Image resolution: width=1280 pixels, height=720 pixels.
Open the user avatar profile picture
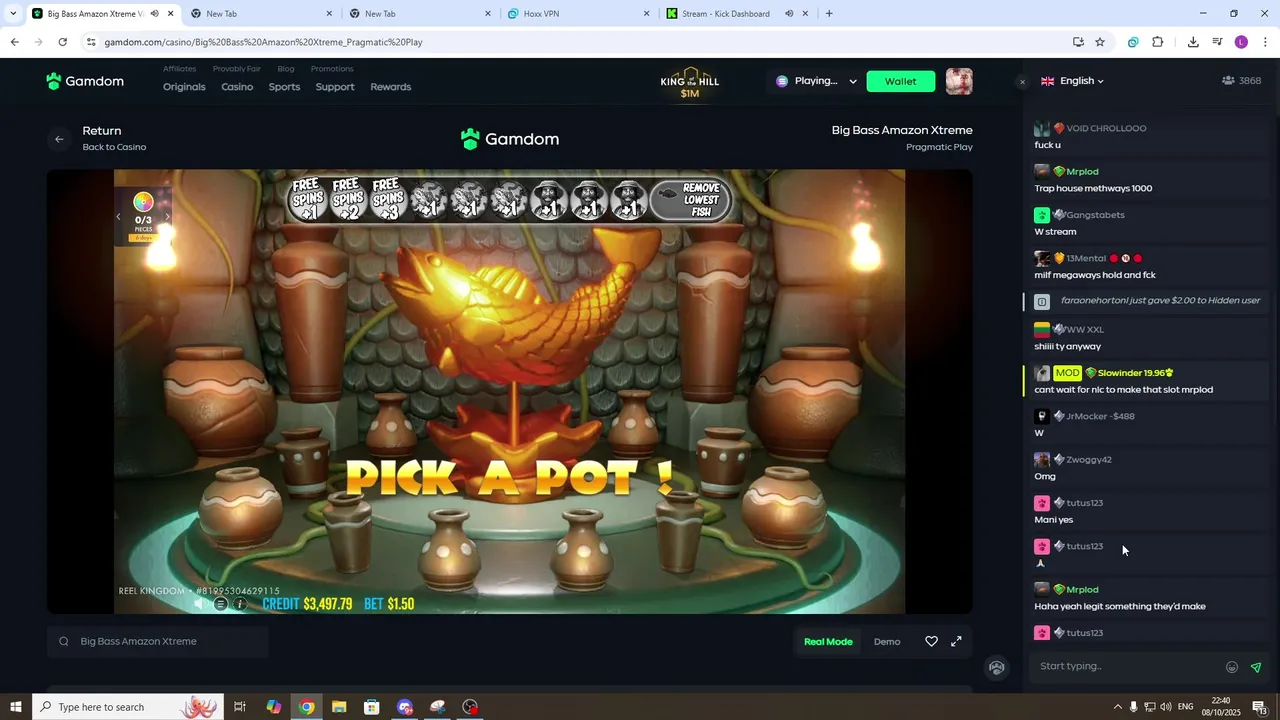pos(959,81)
